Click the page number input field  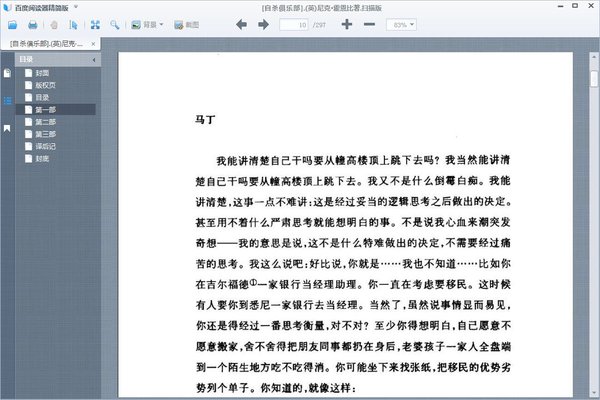(x=293, y=25)
